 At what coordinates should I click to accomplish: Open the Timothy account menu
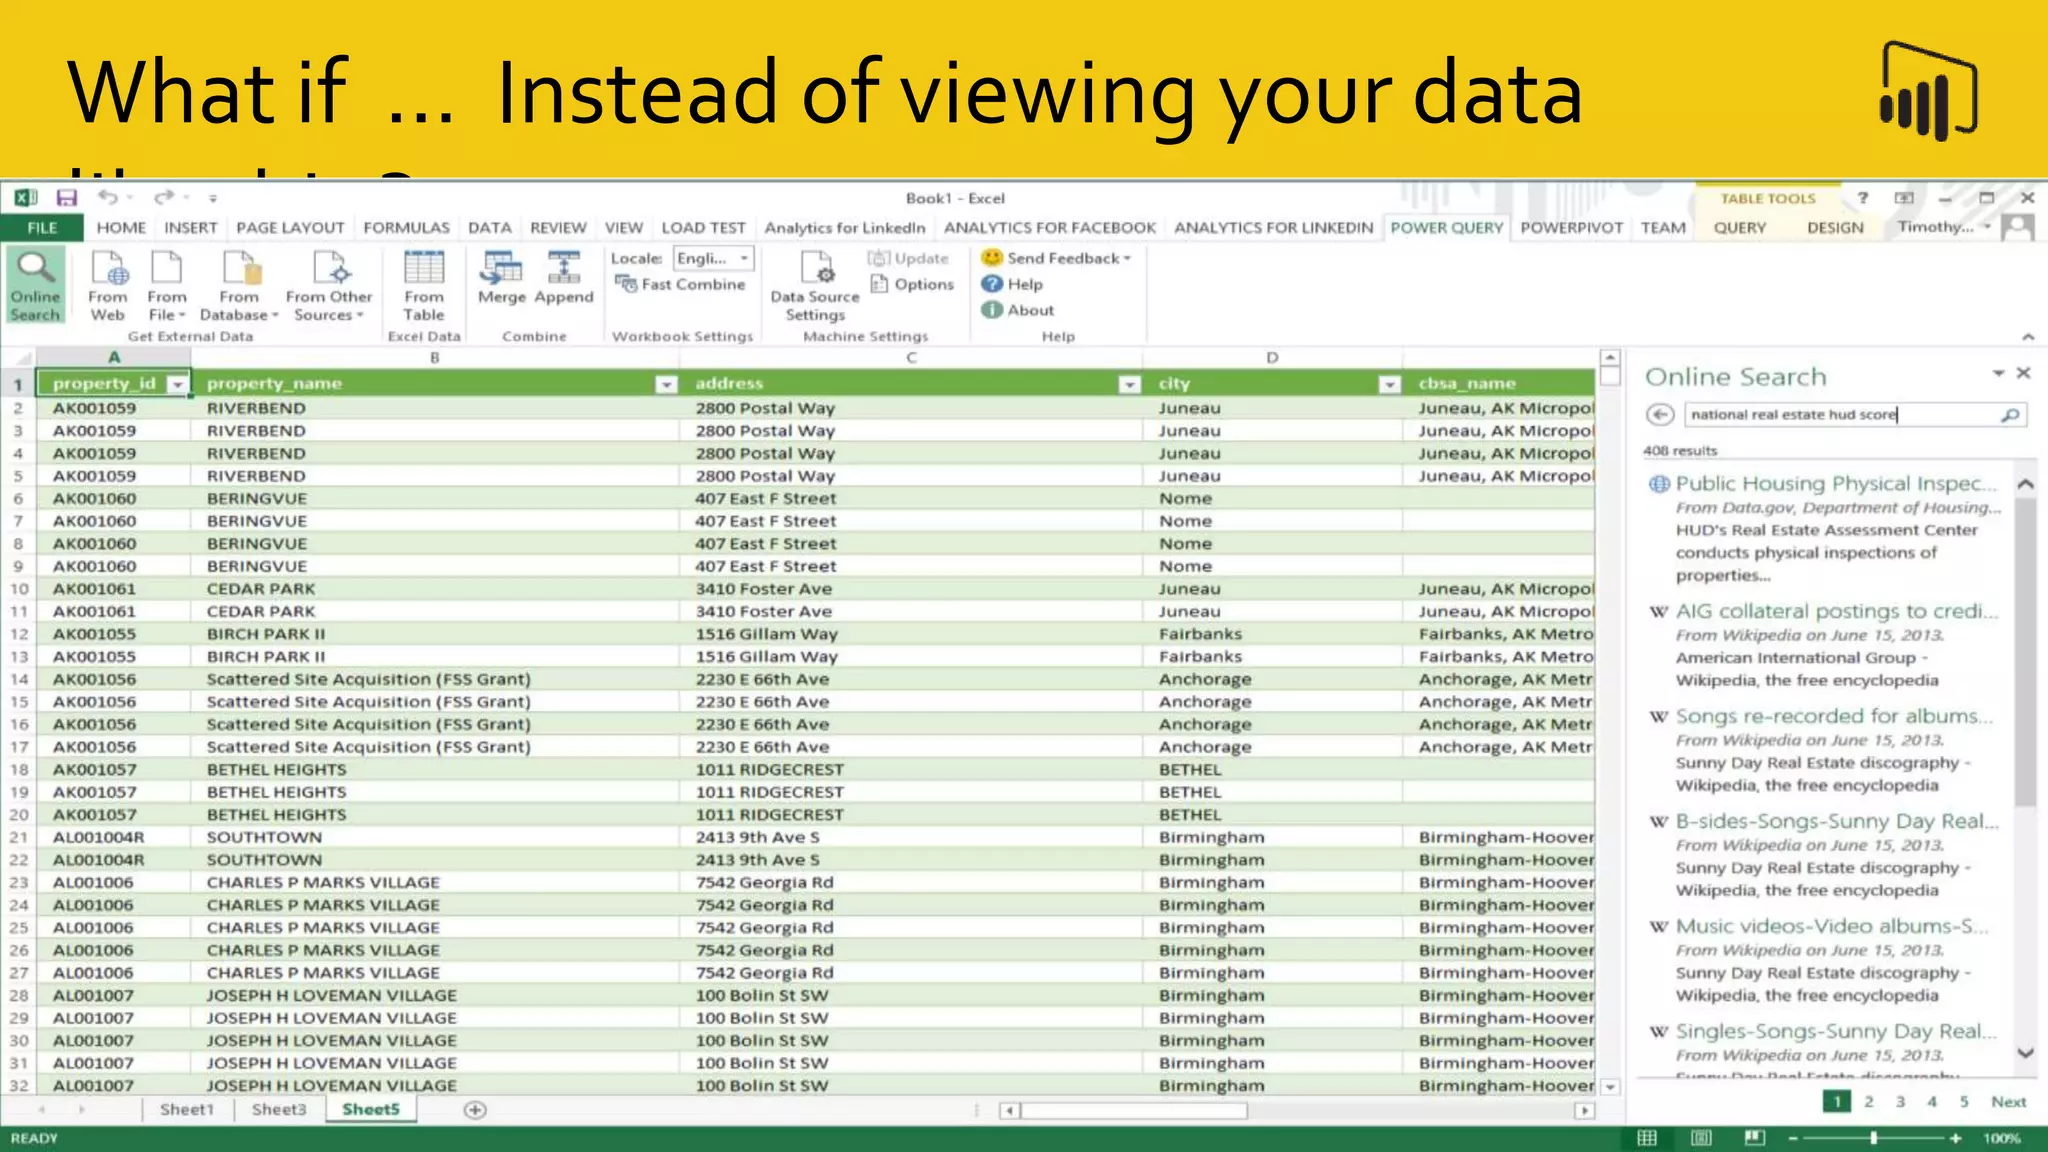coord(1944,227)
